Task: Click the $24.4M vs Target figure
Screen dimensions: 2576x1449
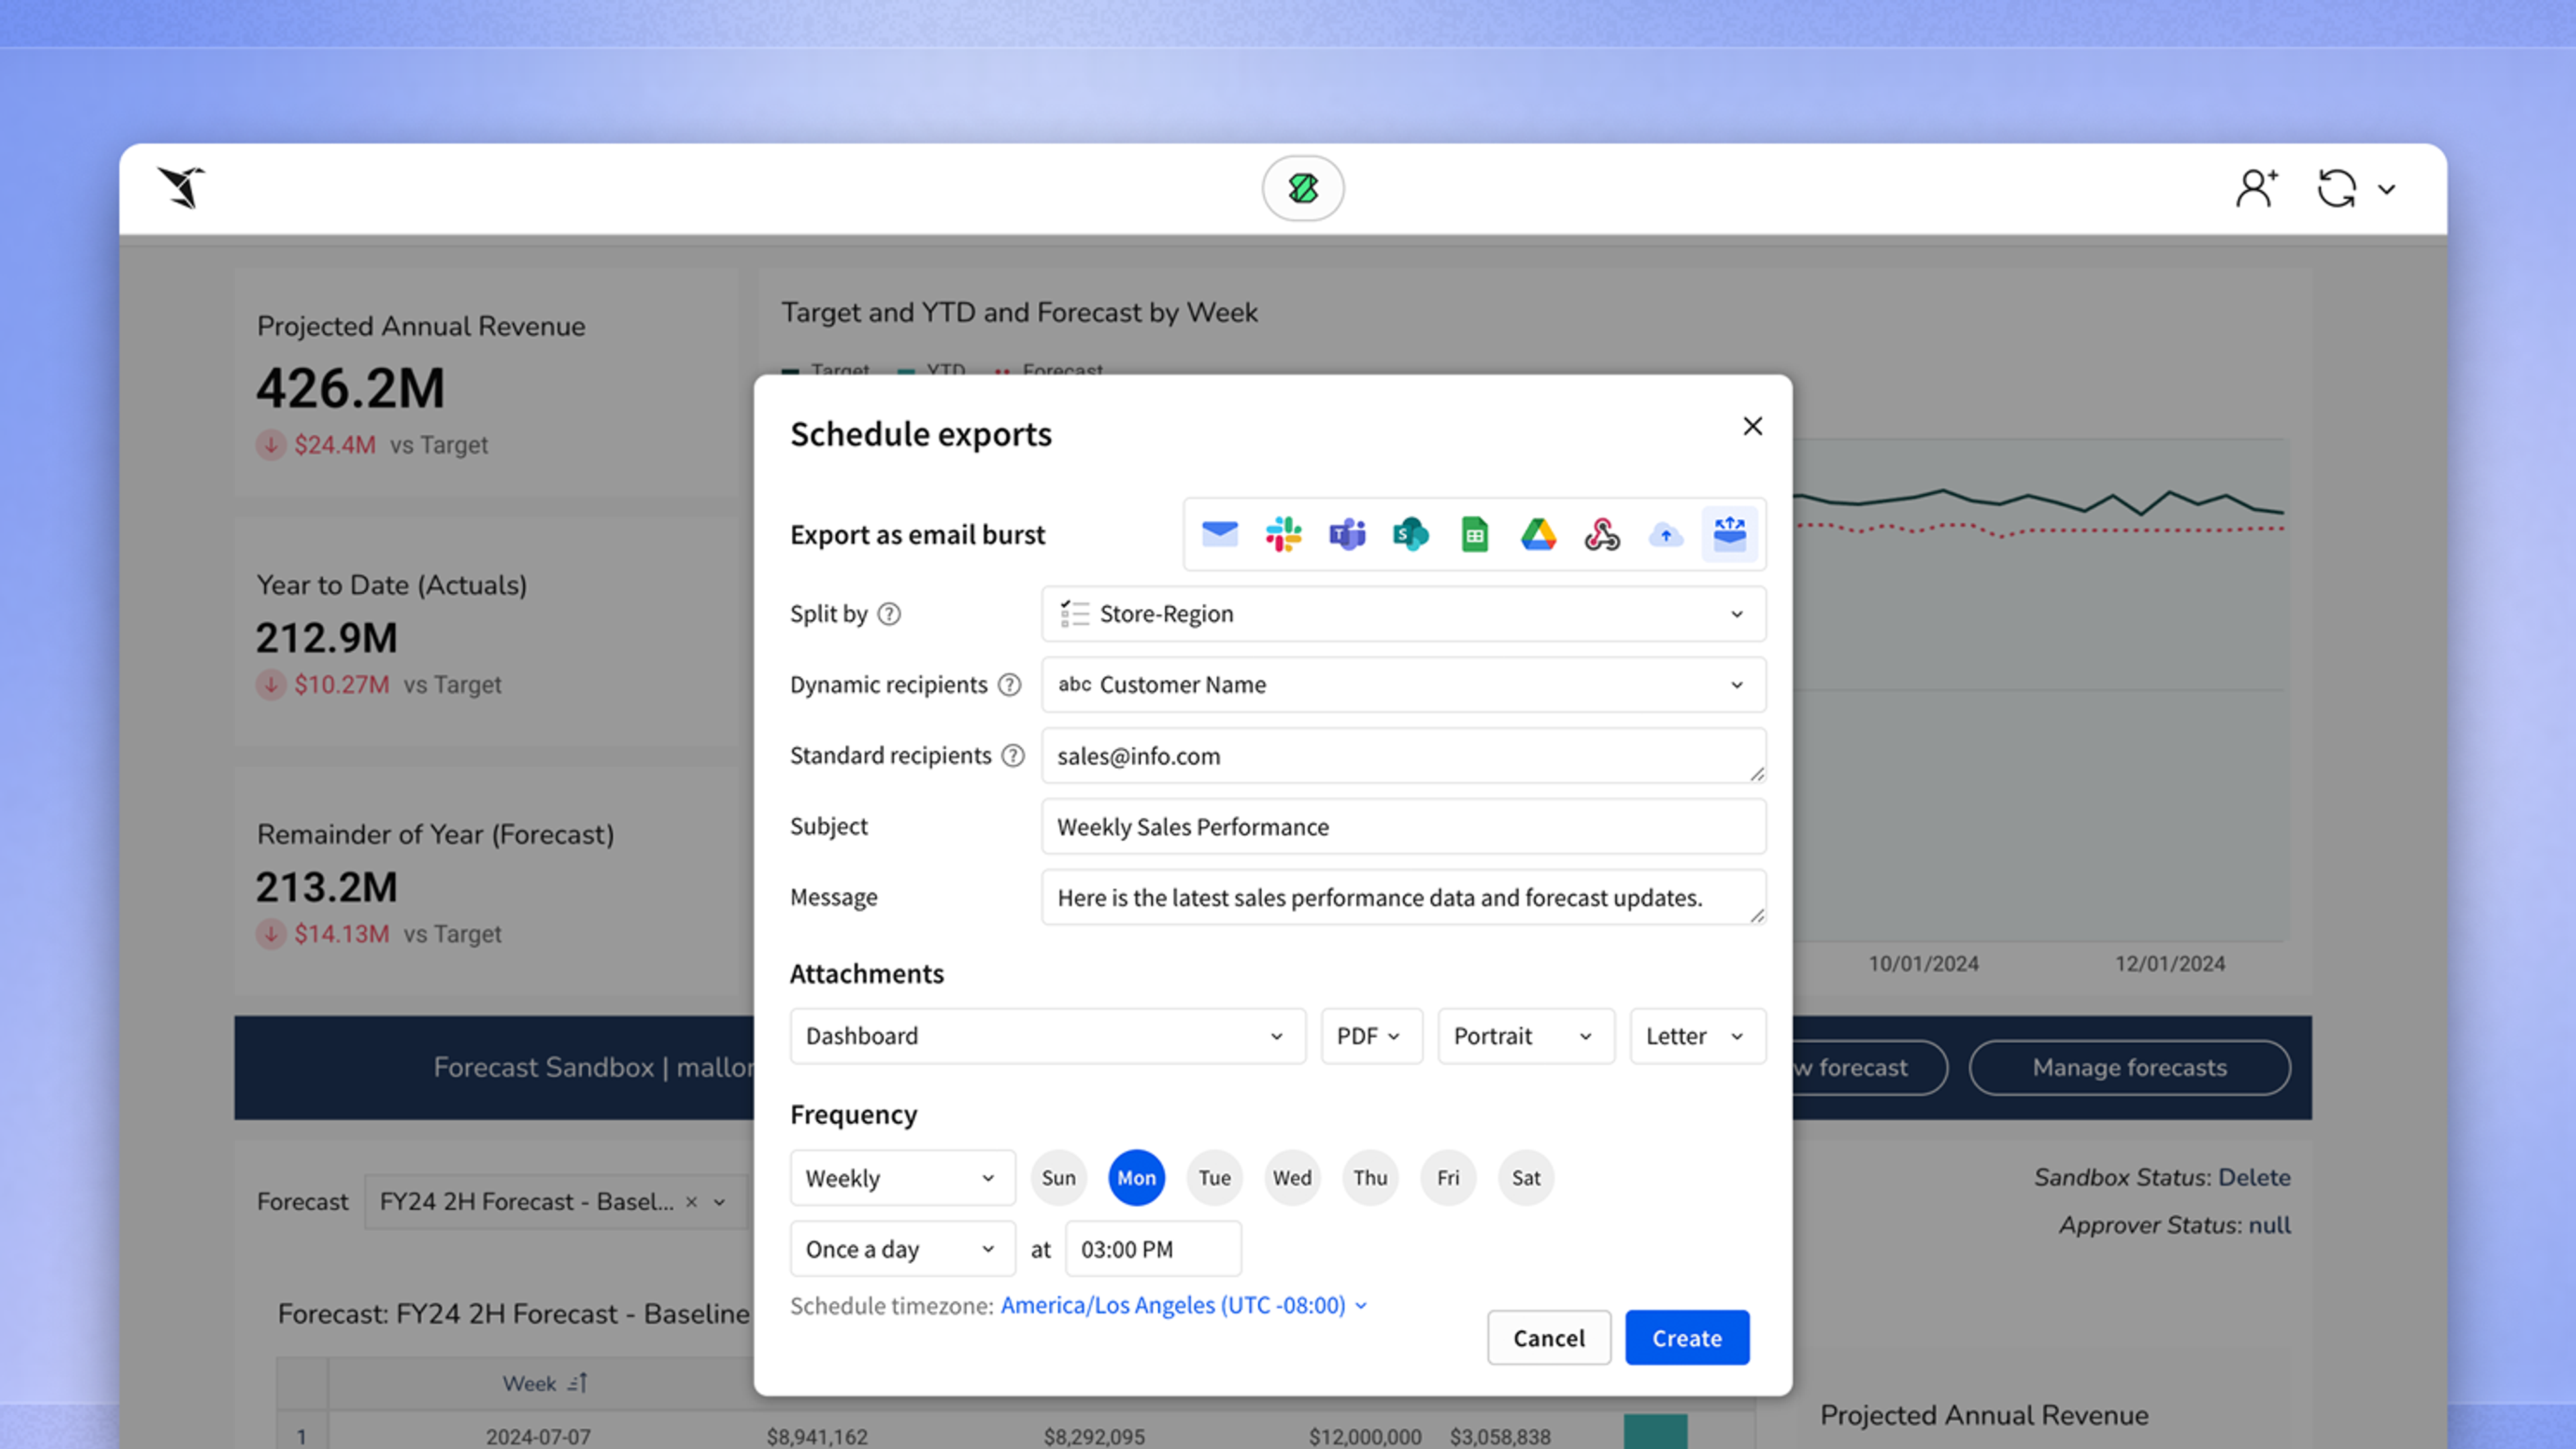Action: pyautogui.click(x=335, y=445)
